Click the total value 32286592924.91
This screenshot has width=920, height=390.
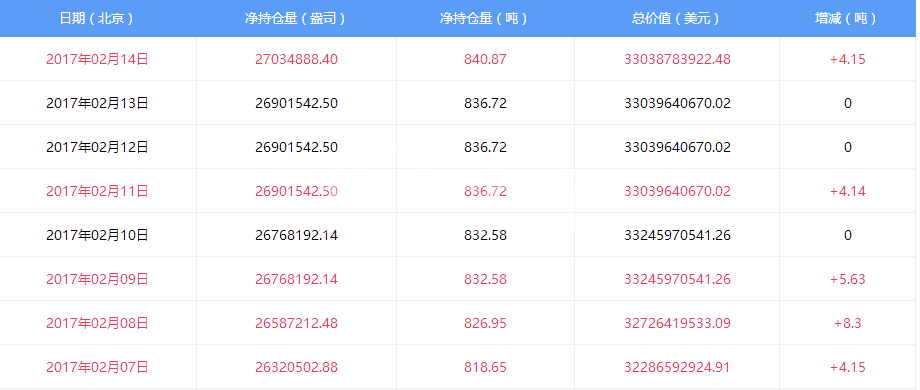tap(678, 368)
